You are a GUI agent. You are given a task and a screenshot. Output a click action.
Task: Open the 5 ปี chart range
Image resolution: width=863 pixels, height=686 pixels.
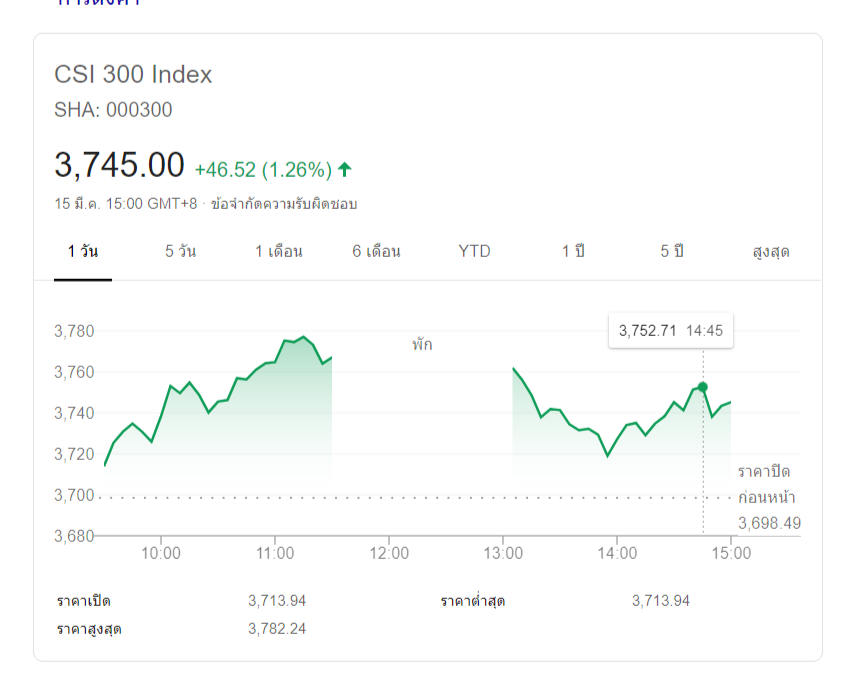671,251
